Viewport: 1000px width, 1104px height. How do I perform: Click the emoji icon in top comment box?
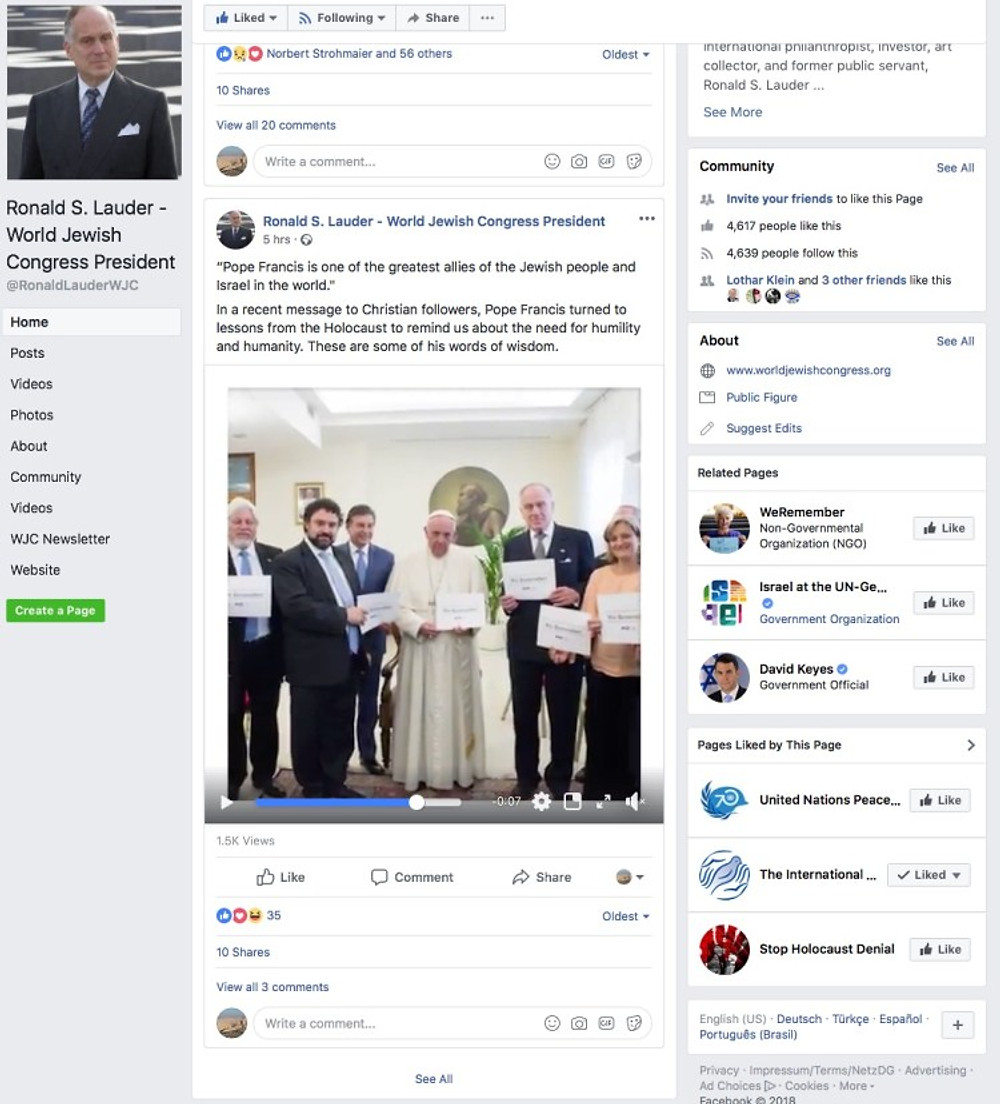pos(552,161)
